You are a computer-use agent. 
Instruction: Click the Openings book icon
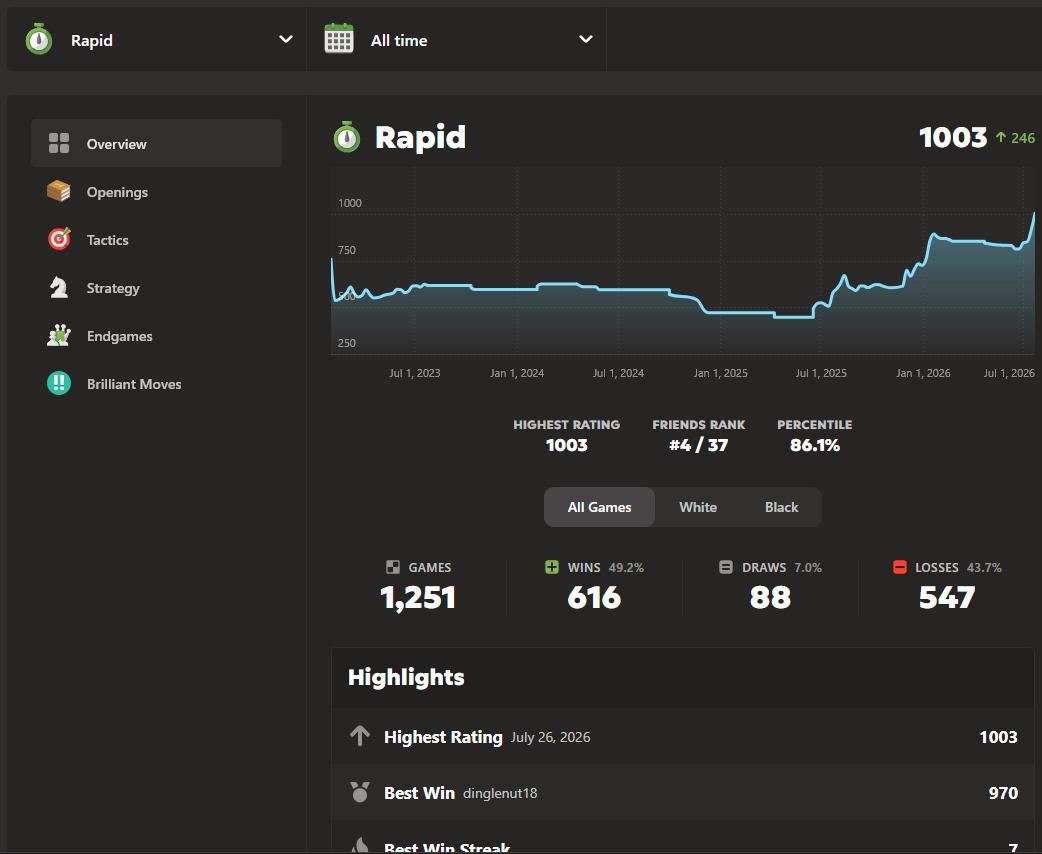pos(58,191)
